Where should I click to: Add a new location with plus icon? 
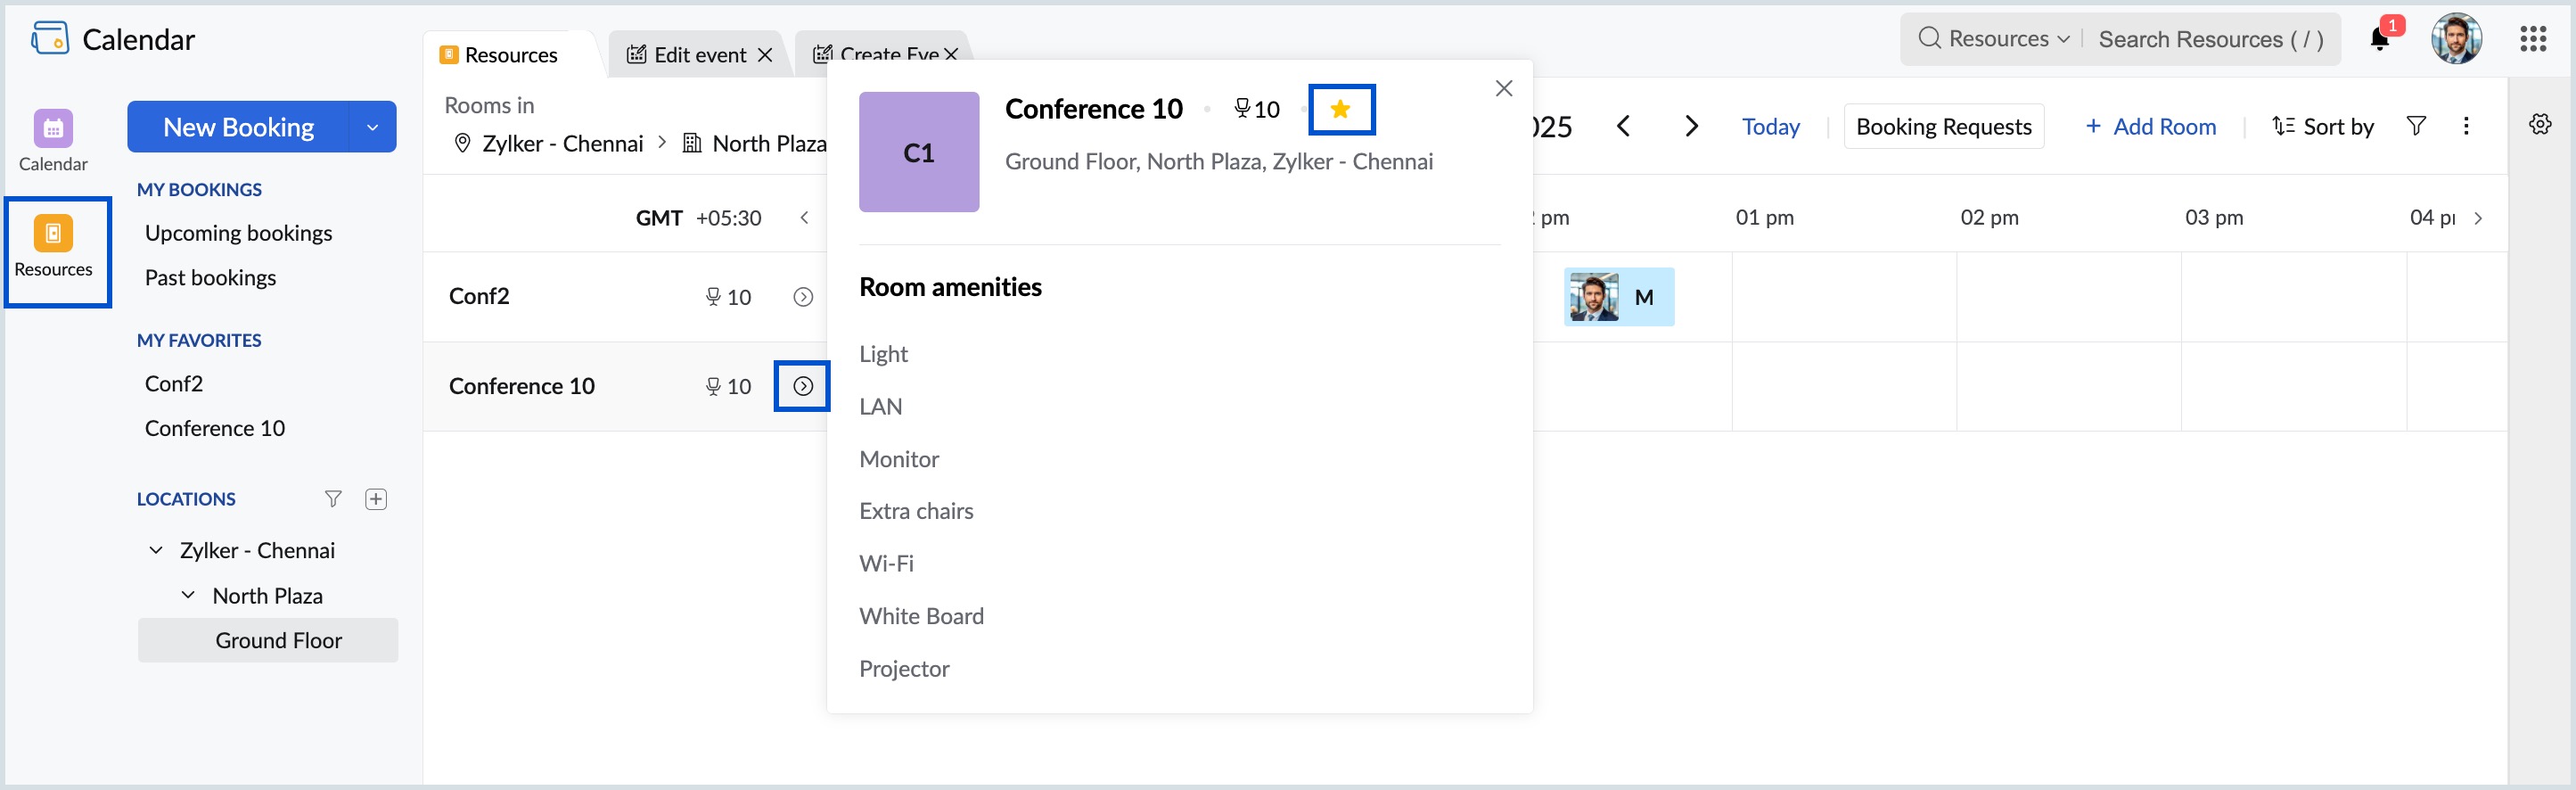click(x=376, y=499)
